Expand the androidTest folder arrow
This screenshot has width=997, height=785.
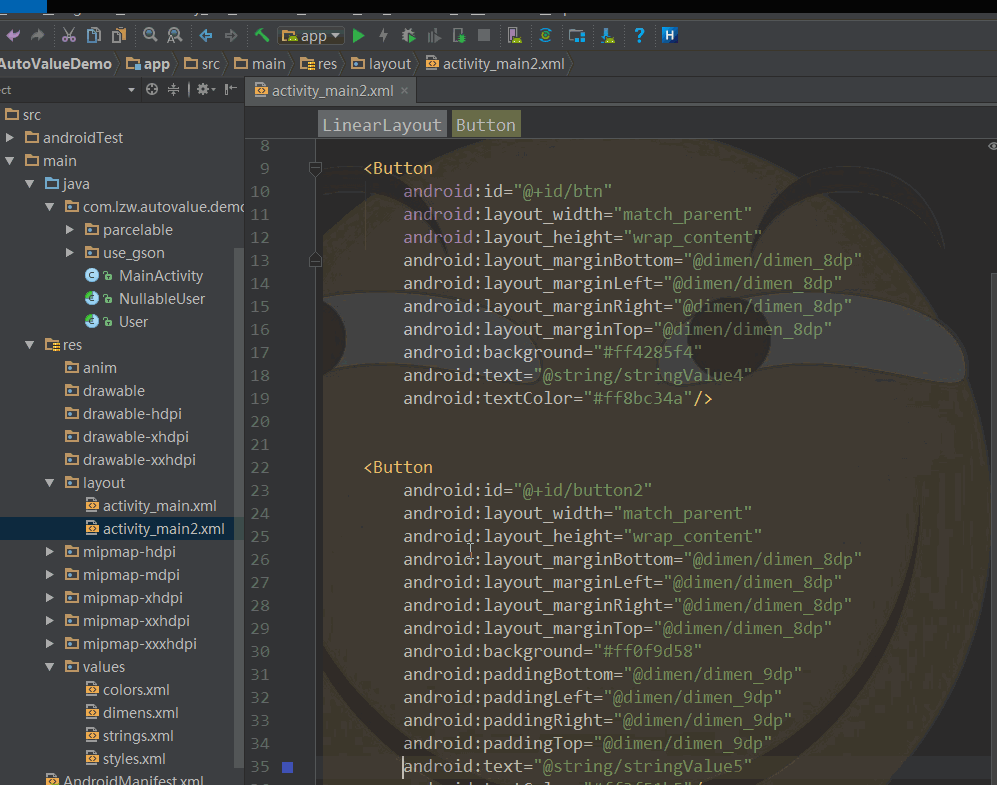point(10,137)
